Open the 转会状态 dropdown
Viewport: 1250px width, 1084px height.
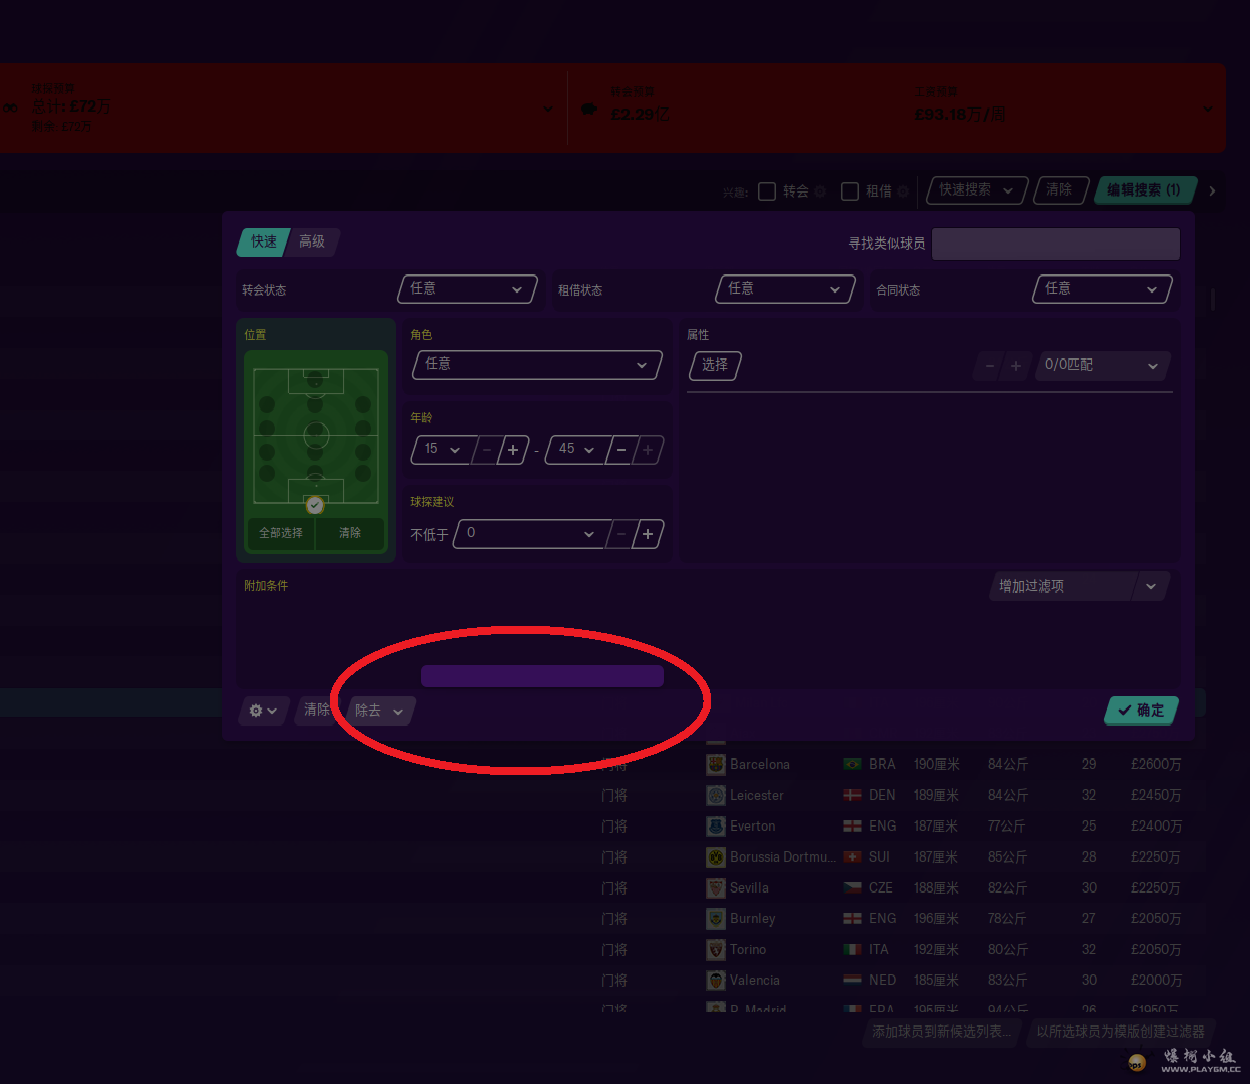467,289
